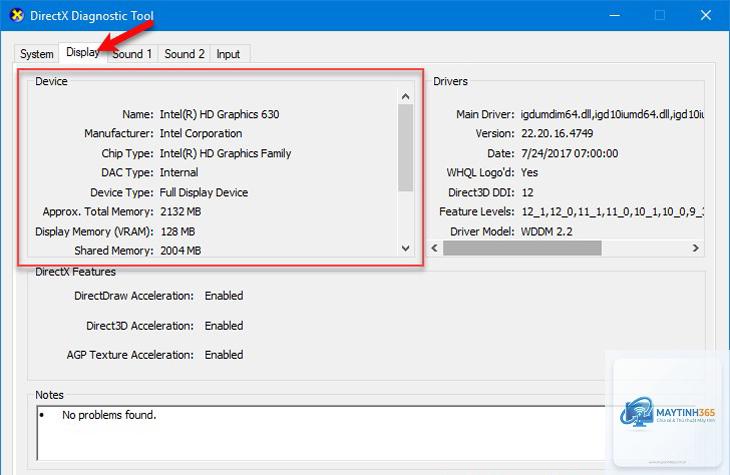Select the text Intel(R) HD Graphics 630
Image resolution: width=730 pixels, height=475 pixels.
coord(219,115)
